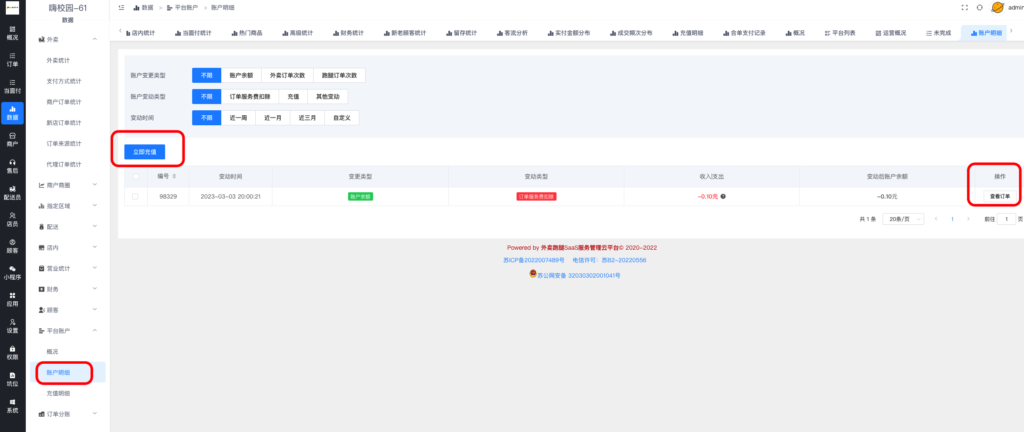Click the 商户 sidebar icon
Viewport: 1024px width, 432px height.
[x=12, y=139]
